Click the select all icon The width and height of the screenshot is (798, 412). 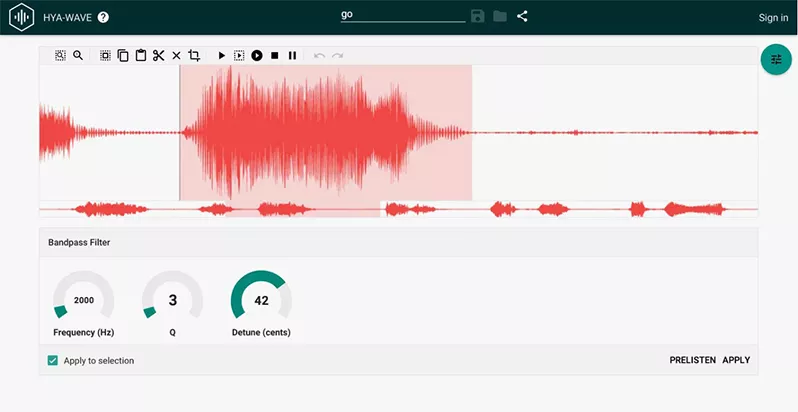[105, 56]
